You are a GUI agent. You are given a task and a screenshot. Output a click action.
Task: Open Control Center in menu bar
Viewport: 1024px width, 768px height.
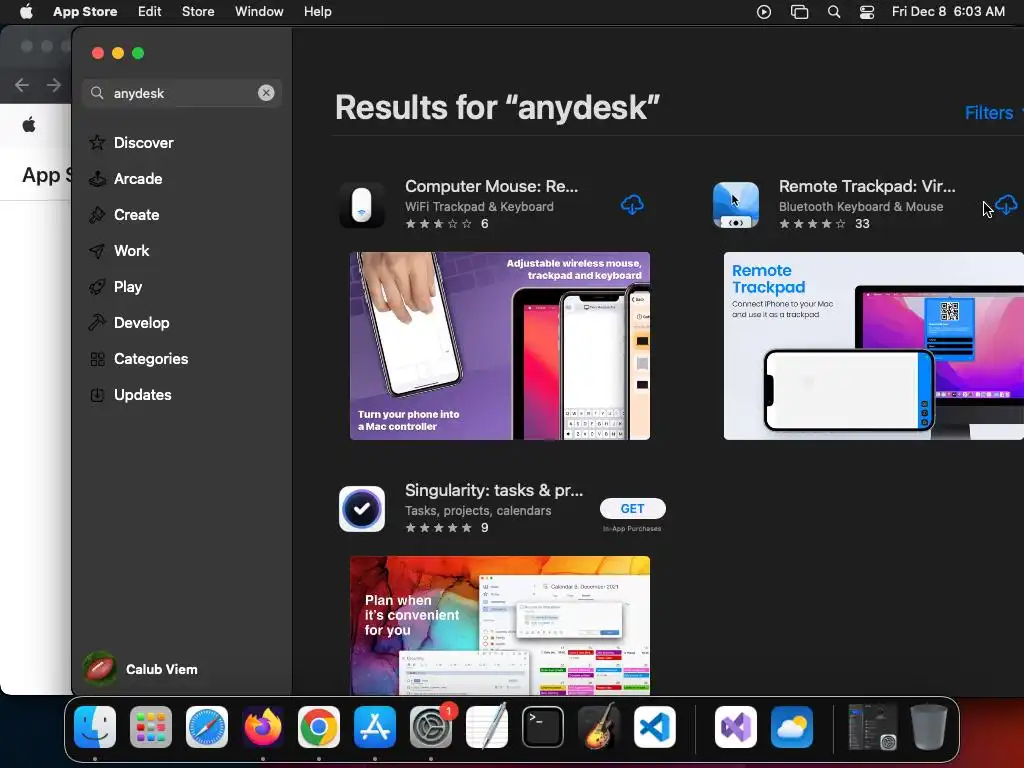click(867, 12)
